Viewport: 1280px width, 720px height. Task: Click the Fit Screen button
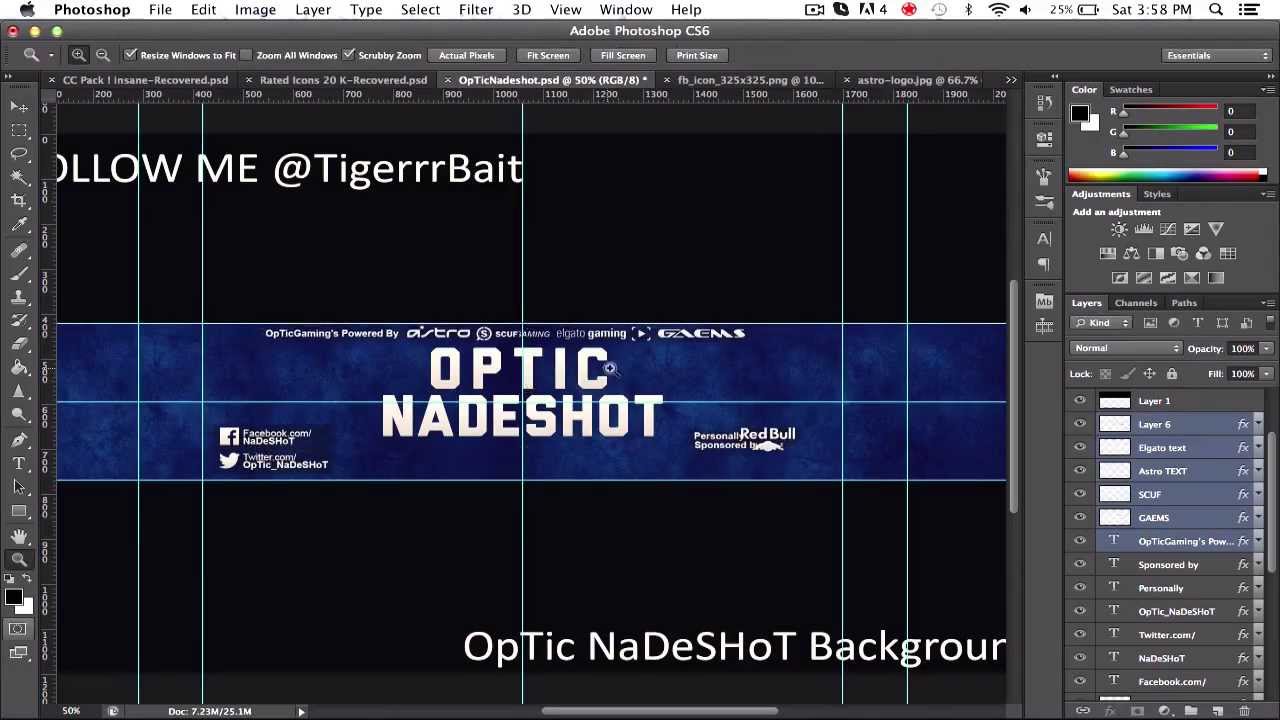[548, 55]
